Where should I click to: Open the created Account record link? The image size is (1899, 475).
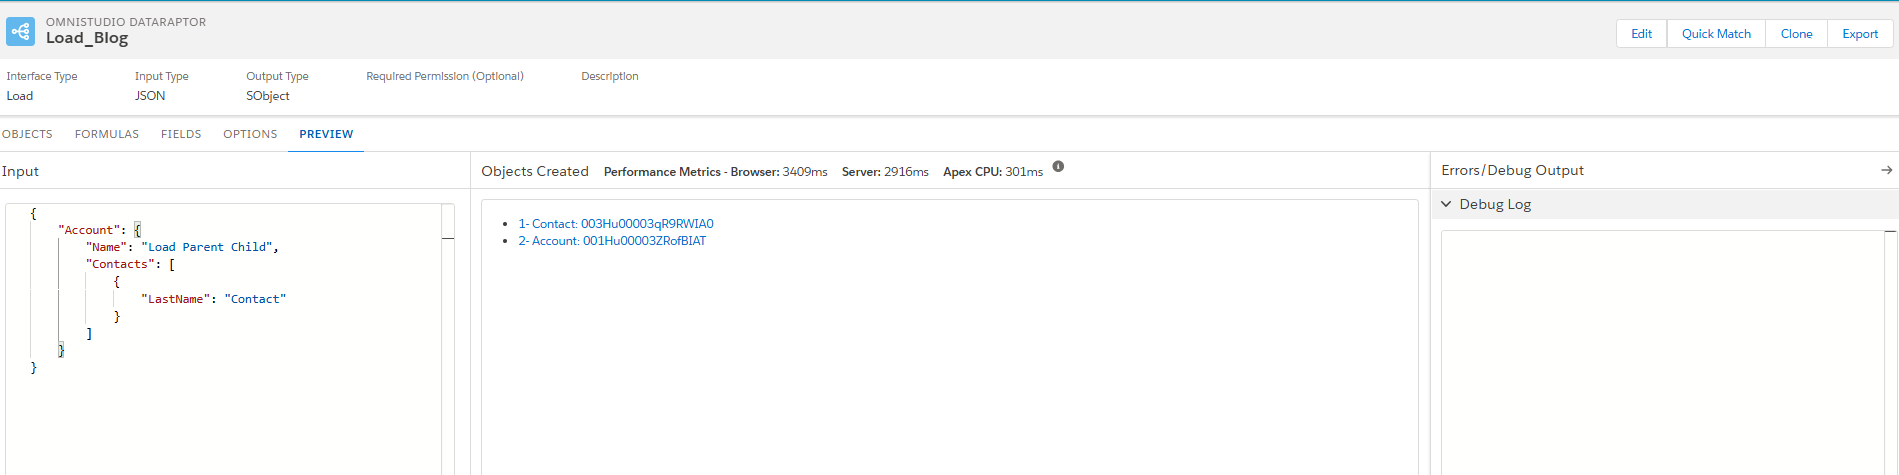click(611, 241)
